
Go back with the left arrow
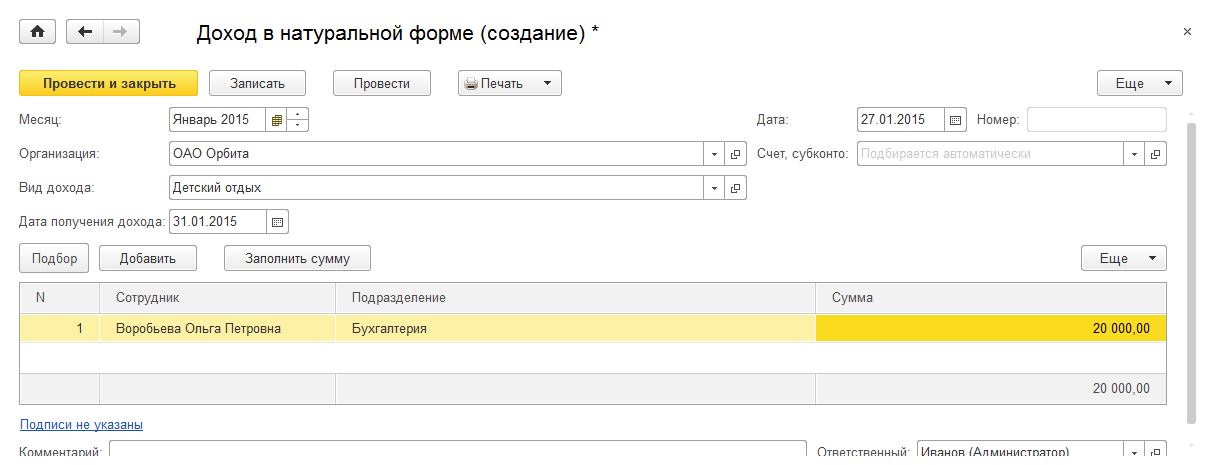pyautogui.click(x=85, y=32)
